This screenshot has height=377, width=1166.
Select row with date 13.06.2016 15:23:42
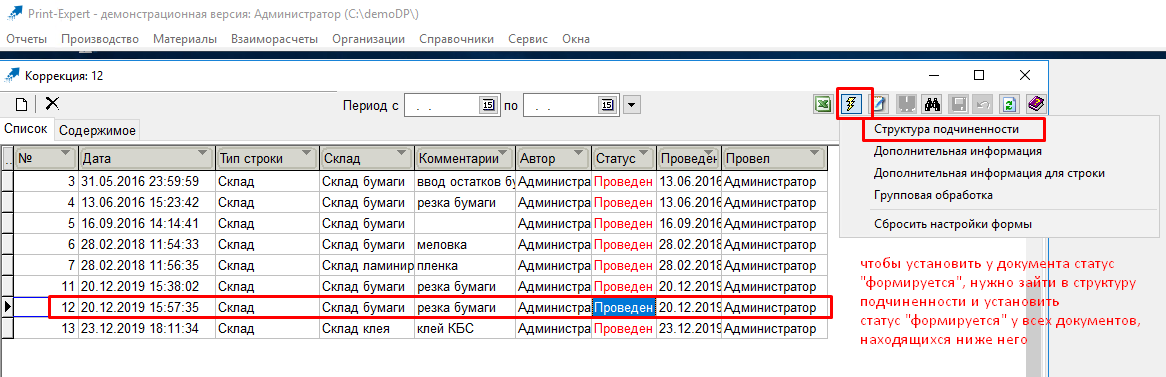coord(415,202)
